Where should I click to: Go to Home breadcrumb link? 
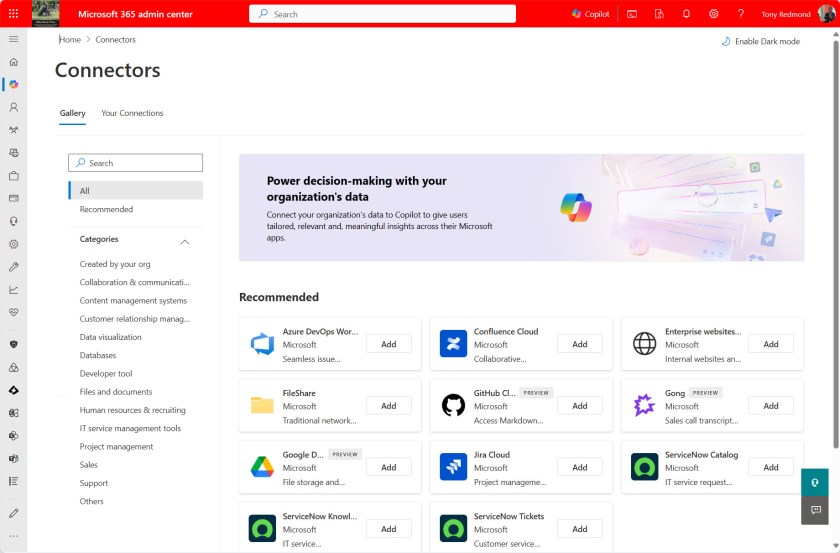click(x=70, y=40)
